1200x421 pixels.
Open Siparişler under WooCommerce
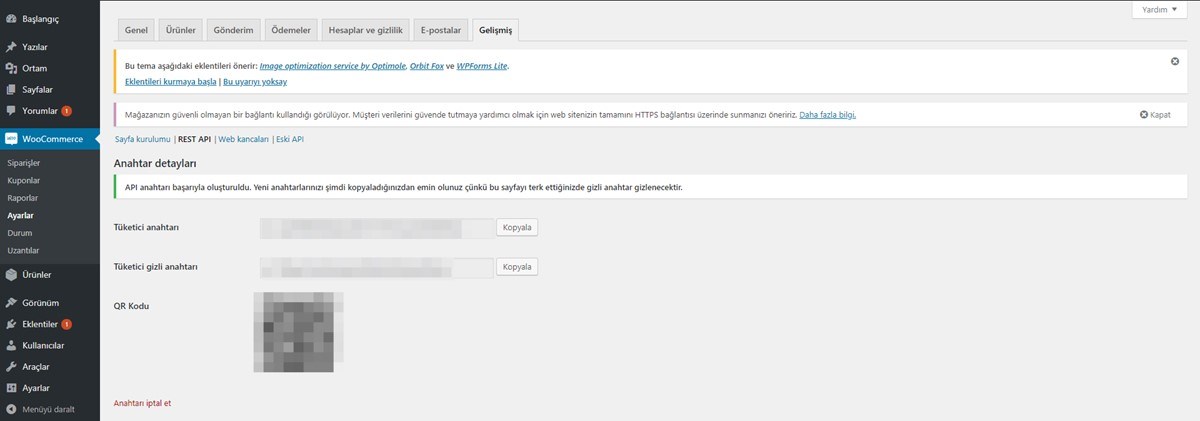(x=23, y=162)
